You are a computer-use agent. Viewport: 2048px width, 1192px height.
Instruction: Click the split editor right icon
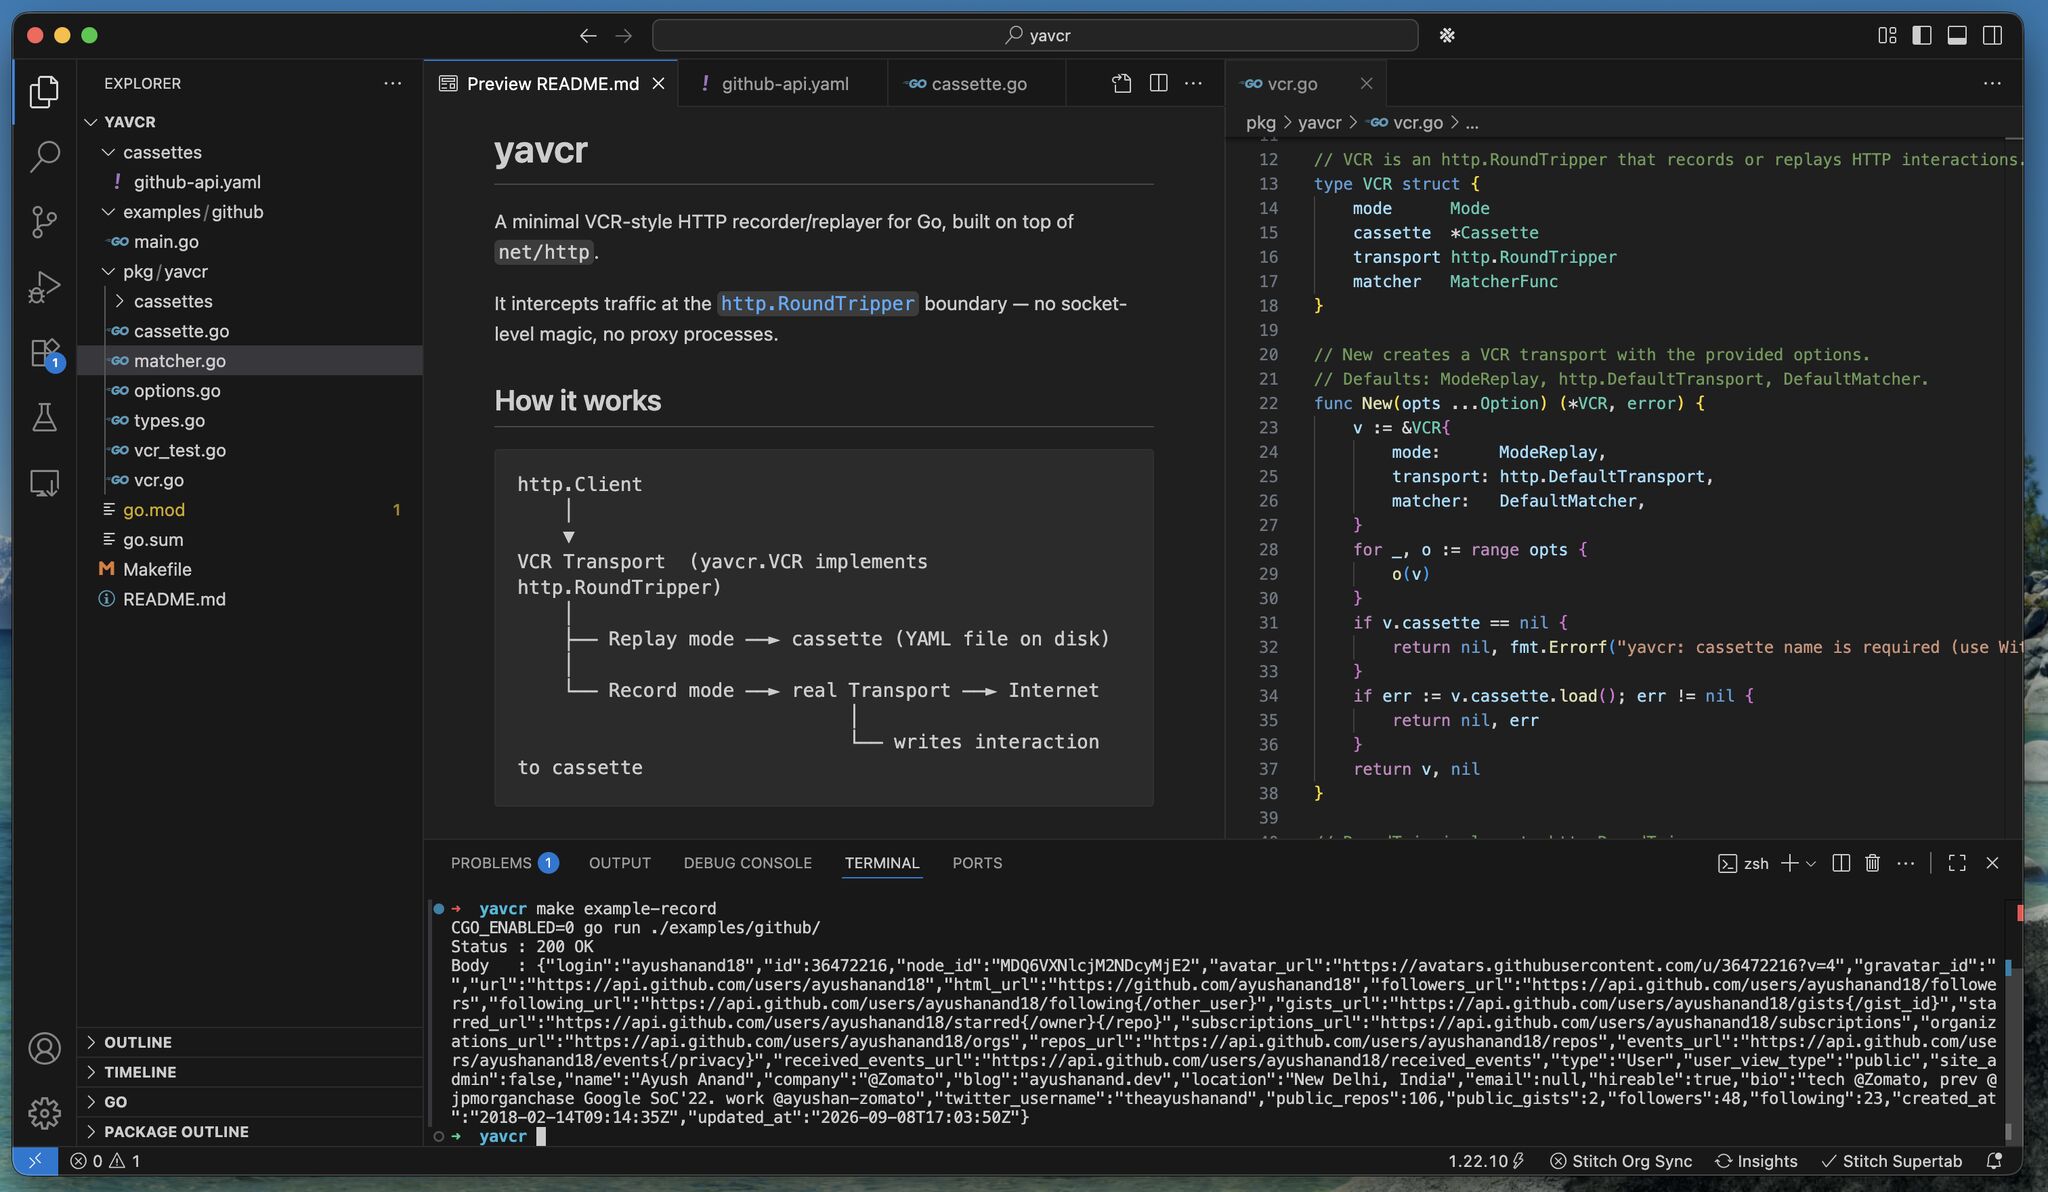(1158, 83)
